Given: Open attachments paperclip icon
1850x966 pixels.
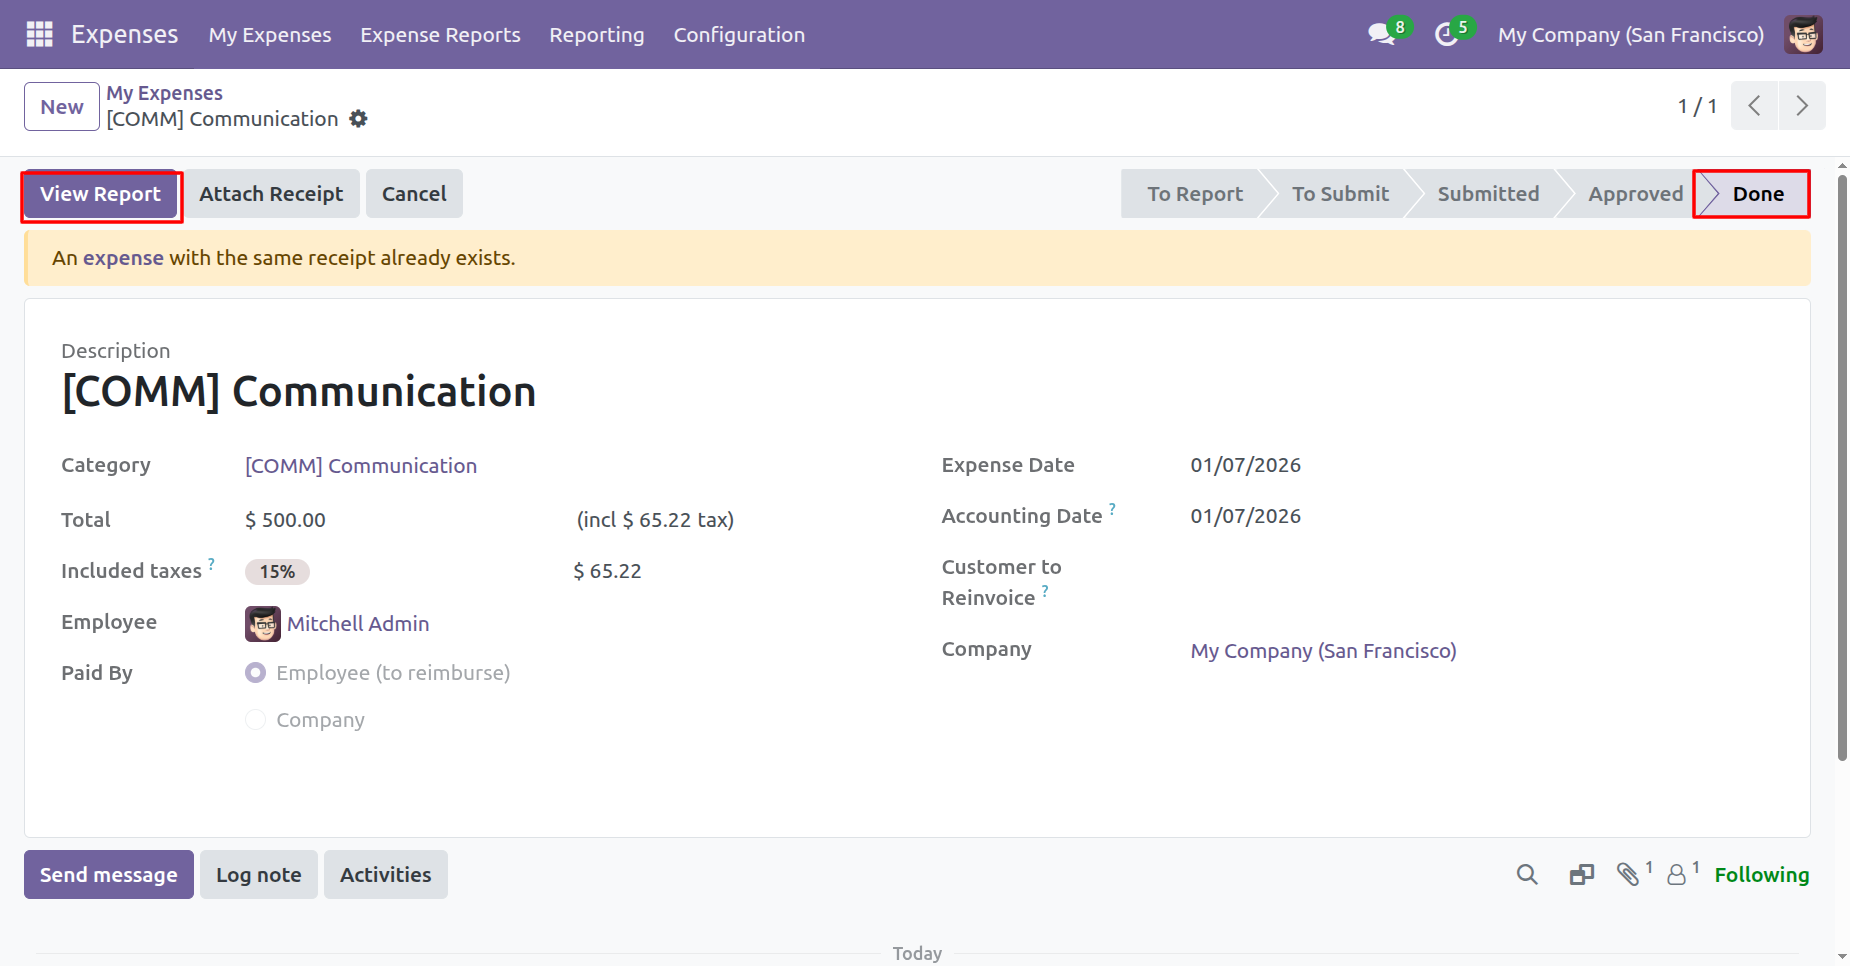Looking at the screenshot, I should [x=1628, y=875].
